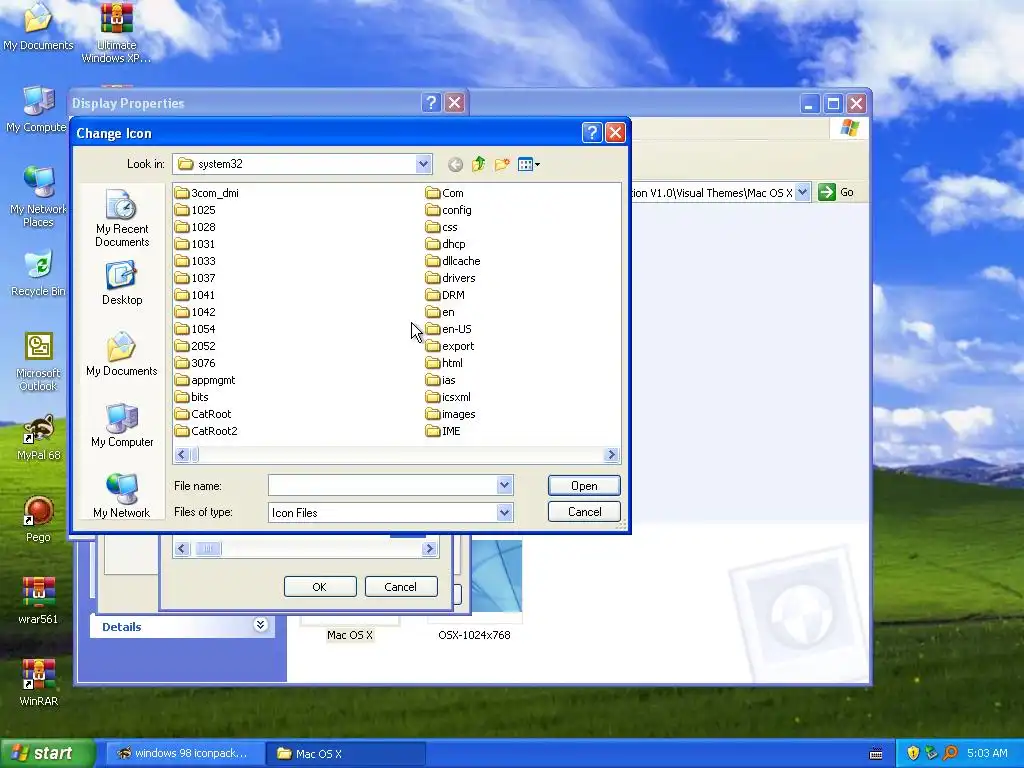This screenshot has height=768, width=1024.
Task: Select the images folder
Action: tap(451, 413)
